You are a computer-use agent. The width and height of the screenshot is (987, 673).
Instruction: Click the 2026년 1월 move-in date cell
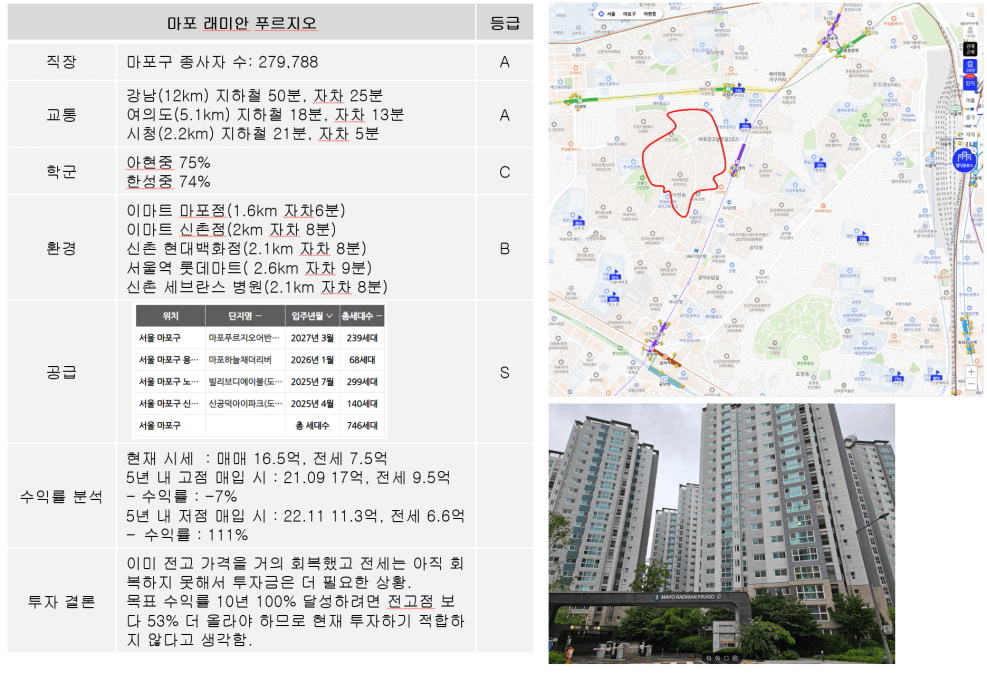coord(312,360)
